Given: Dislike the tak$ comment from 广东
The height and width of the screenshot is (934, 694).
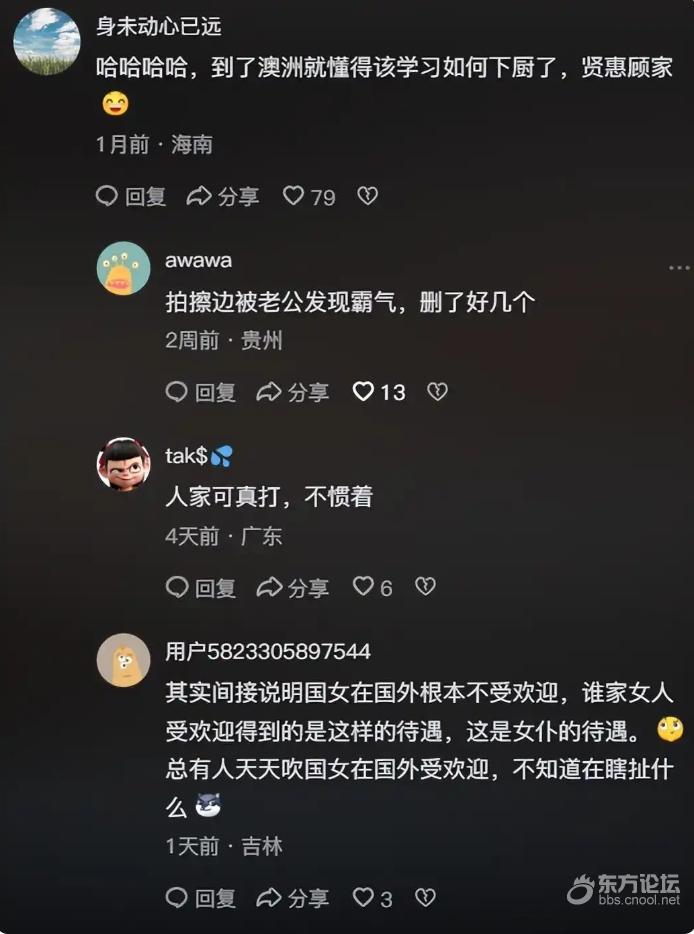Looking at the screenshot, I should pyautogui.click(x=425, y=587).
